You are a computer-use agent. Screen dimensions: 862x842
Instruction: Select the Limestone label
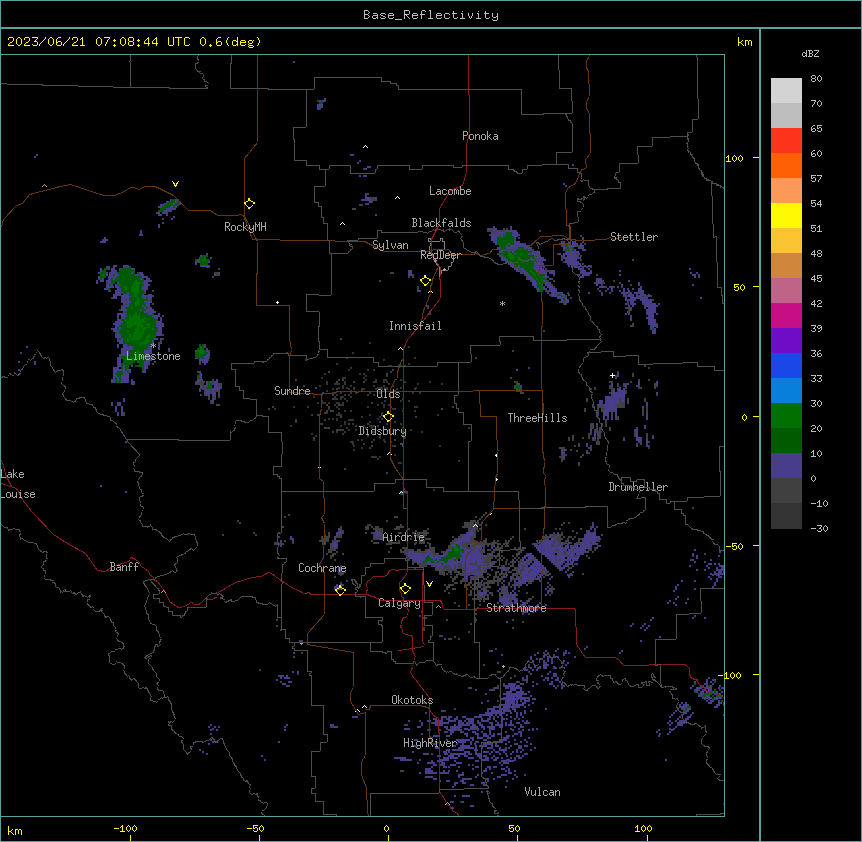[153, 356]
